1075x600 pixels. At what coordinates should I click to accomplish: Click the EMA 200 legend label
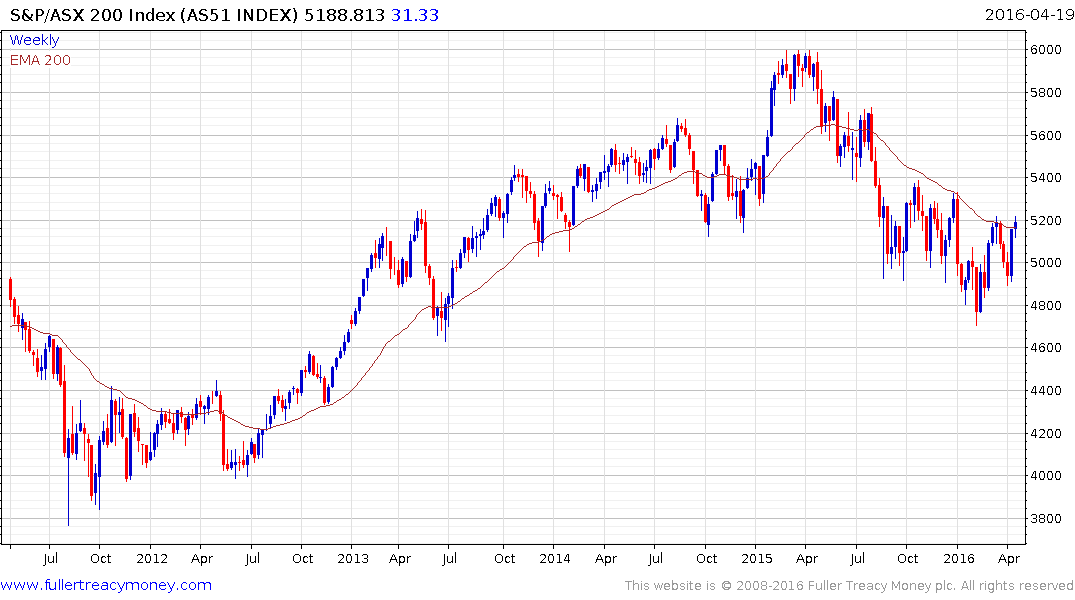pyautogui.click(x=40, y=60)
